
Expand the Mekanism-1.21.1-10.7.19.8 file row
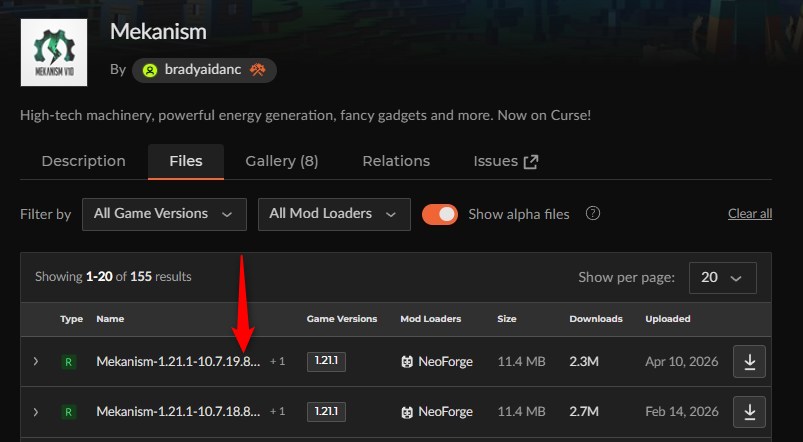pyautogui.click(x=35, y=361)
